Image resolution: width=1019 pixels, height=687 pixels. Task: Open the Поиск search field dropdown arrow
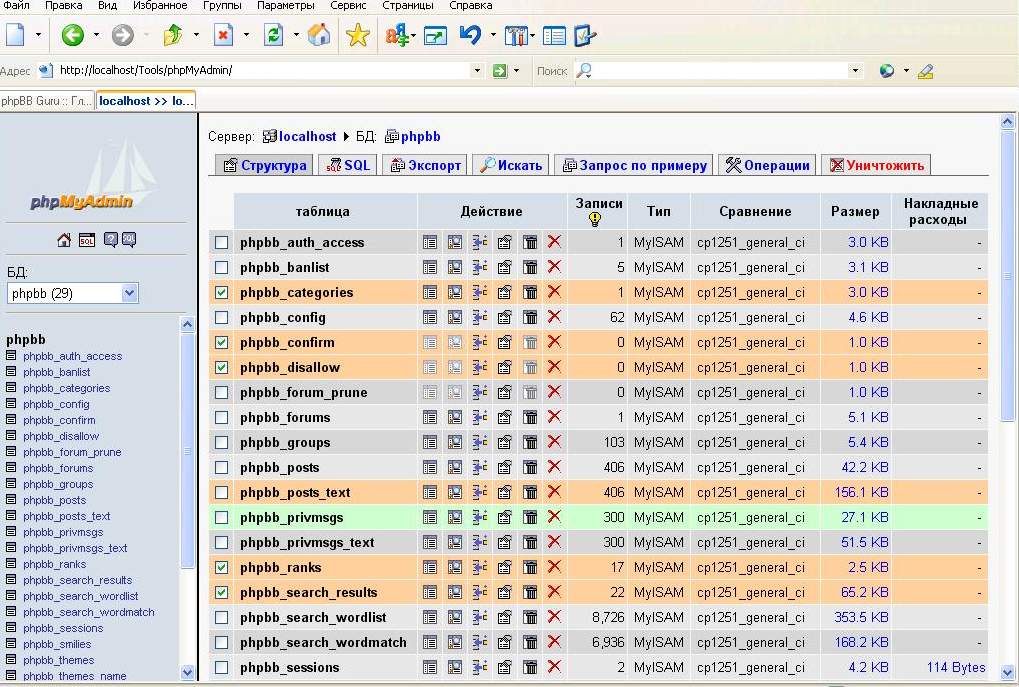[x=855, y=70]
